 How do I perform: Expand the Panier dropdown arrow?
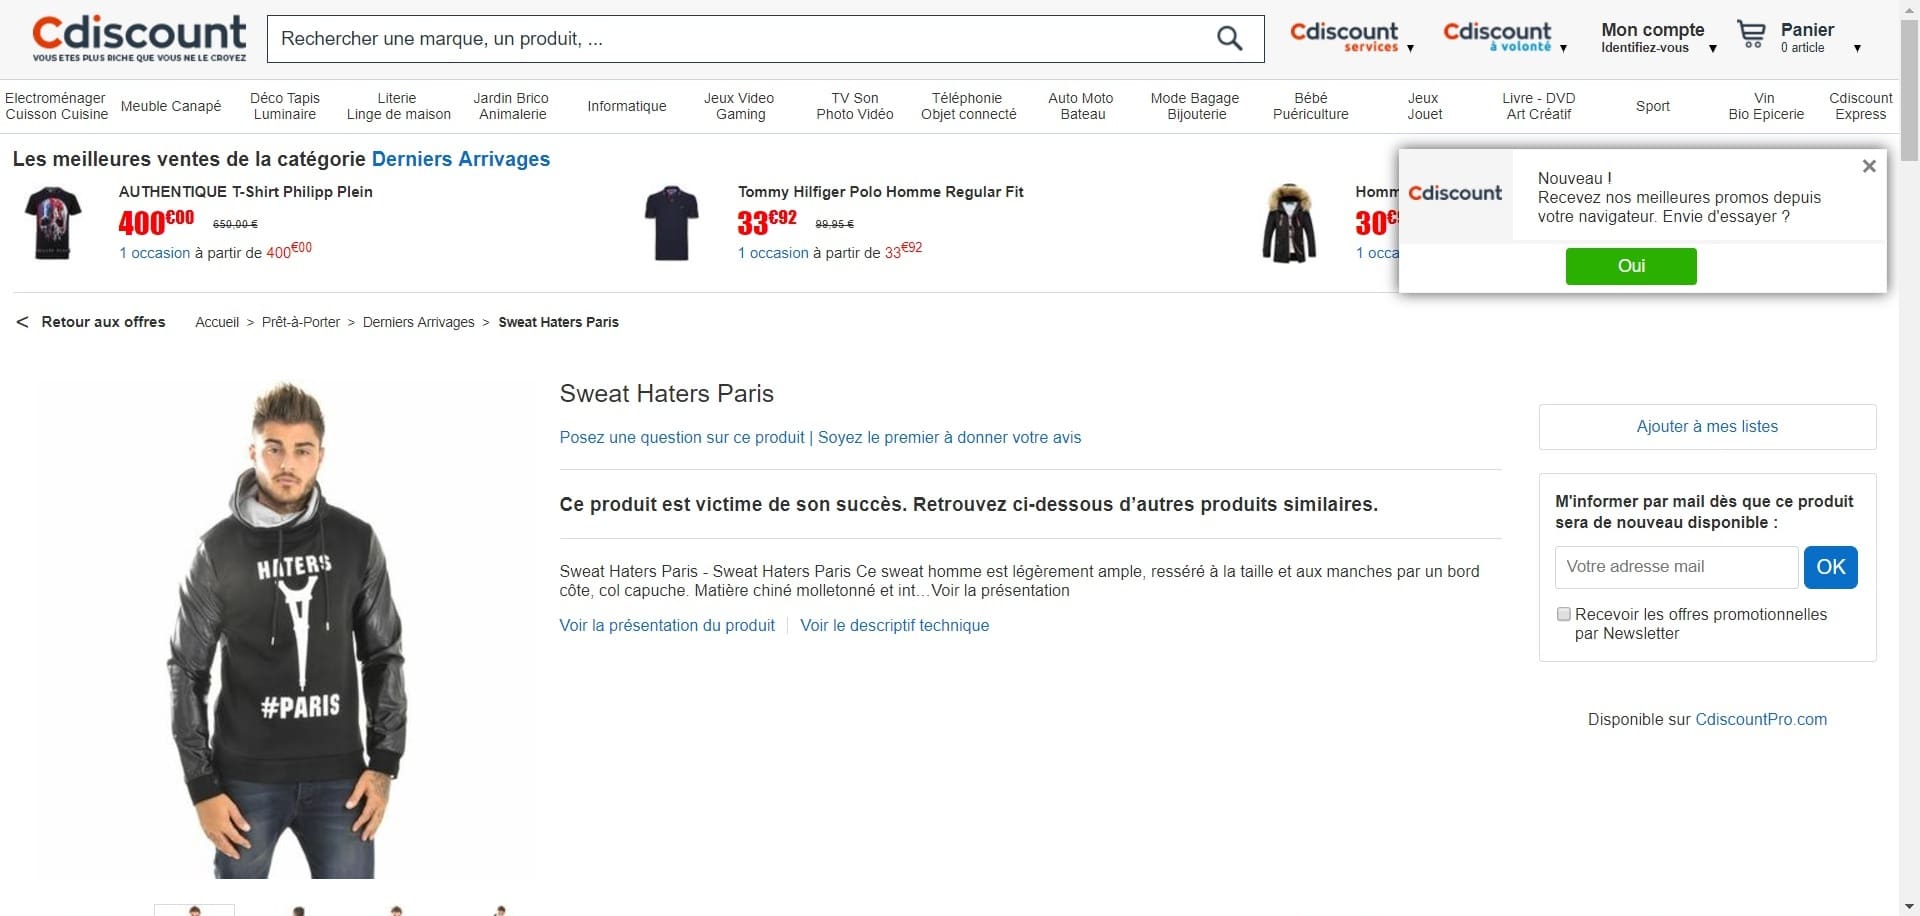point(1857,48)
